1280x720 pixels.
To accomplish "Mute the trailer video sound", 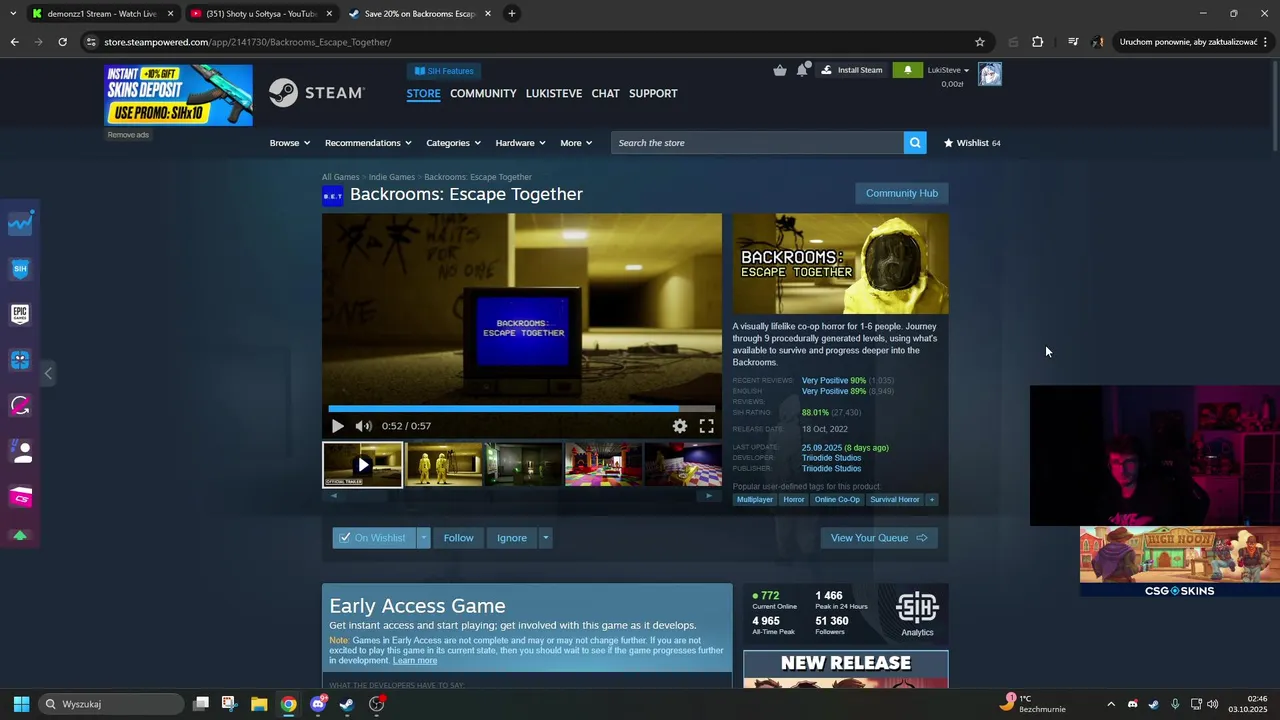I will click(x=363, y=426).
